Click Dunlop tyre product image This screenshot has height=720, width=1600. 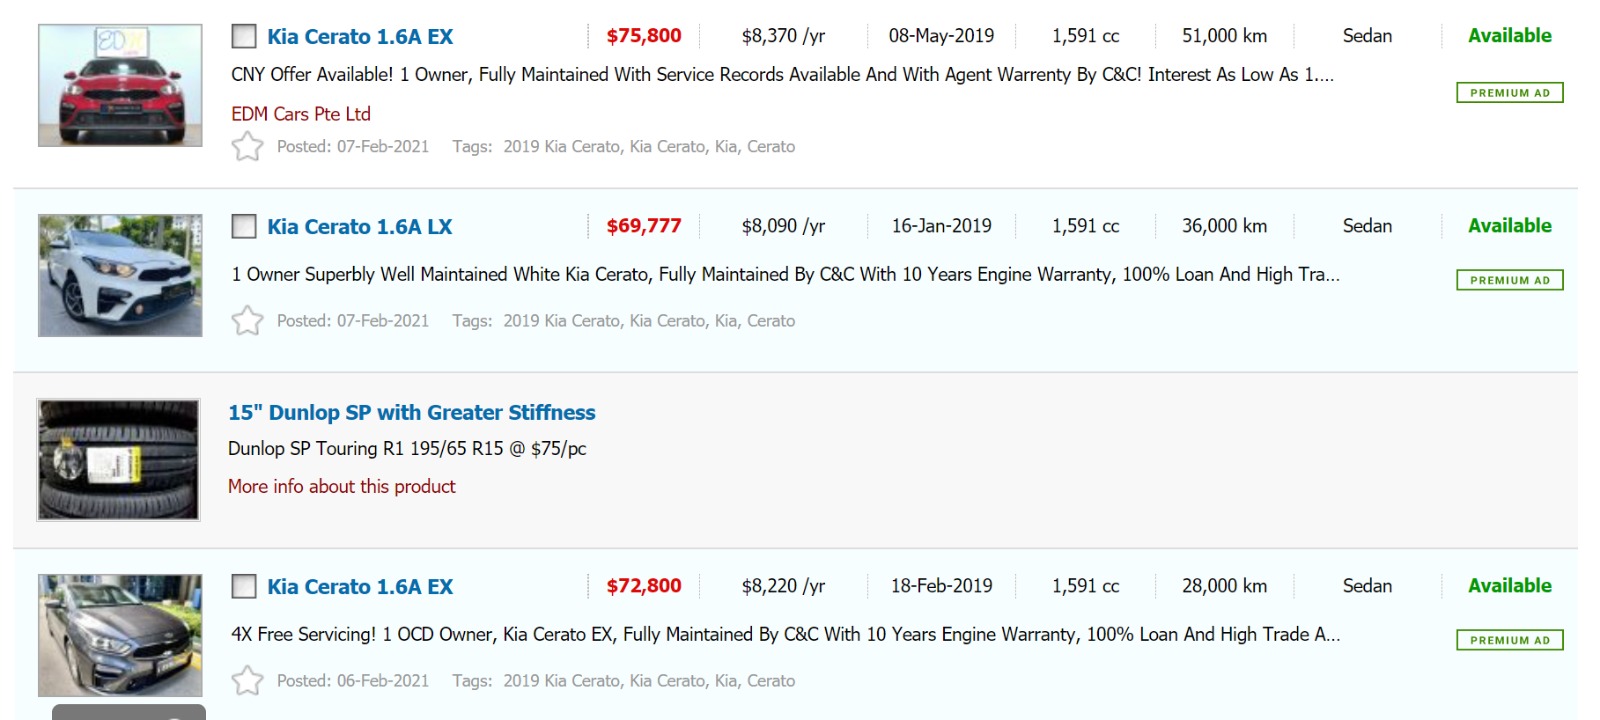click(x=119, y=460)
